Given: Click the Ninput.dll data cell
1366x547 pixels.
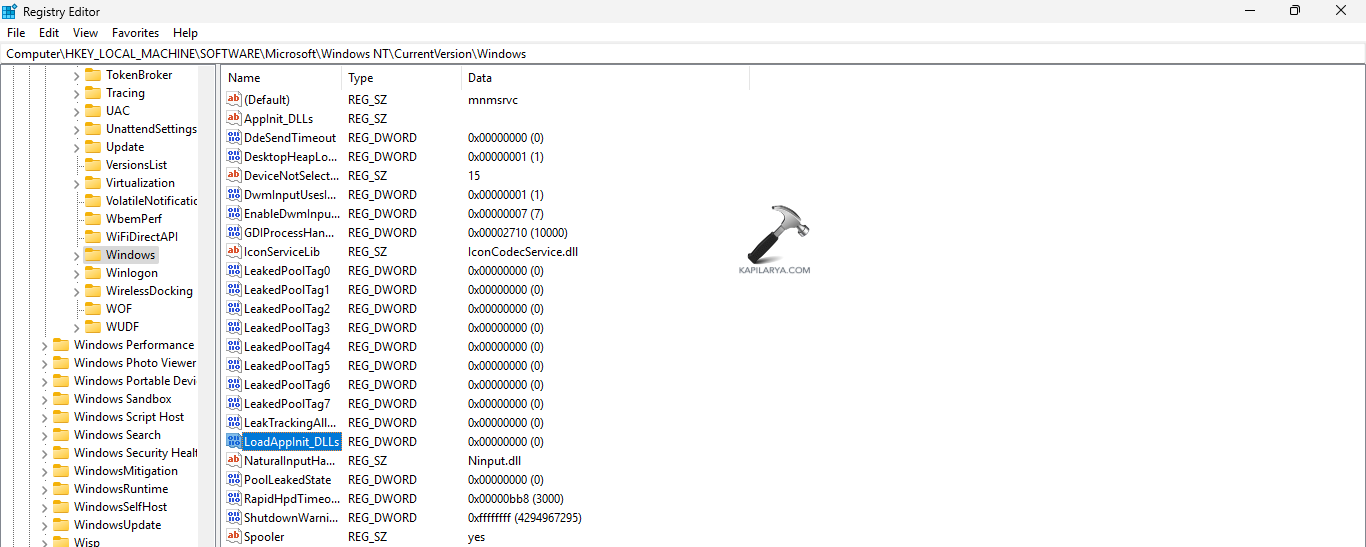Looking at the screenshot, I should pos(494,460).
